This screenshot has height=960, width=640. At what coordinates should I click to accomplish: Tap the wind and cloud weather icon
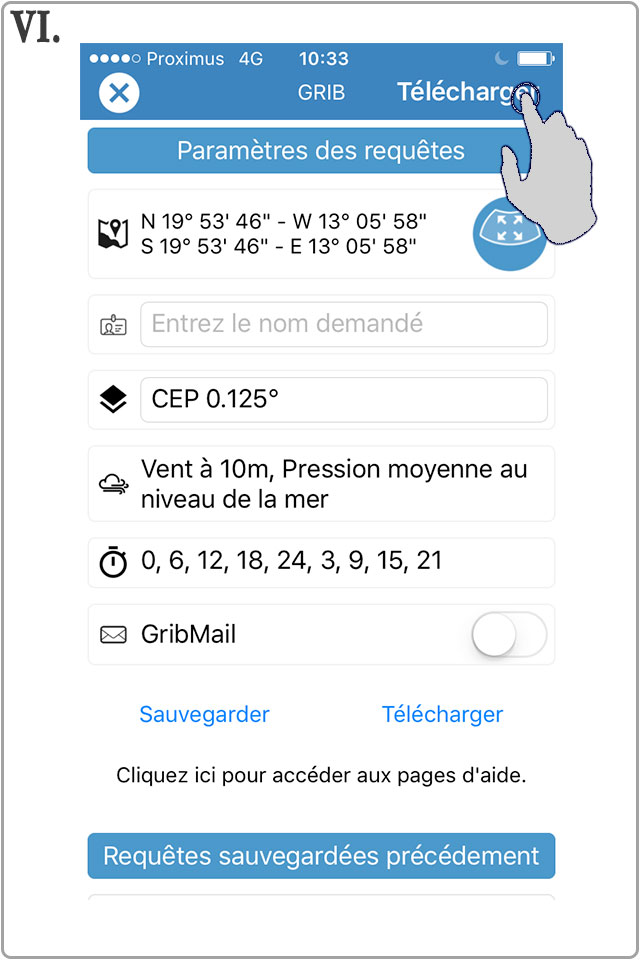point(113,483)
